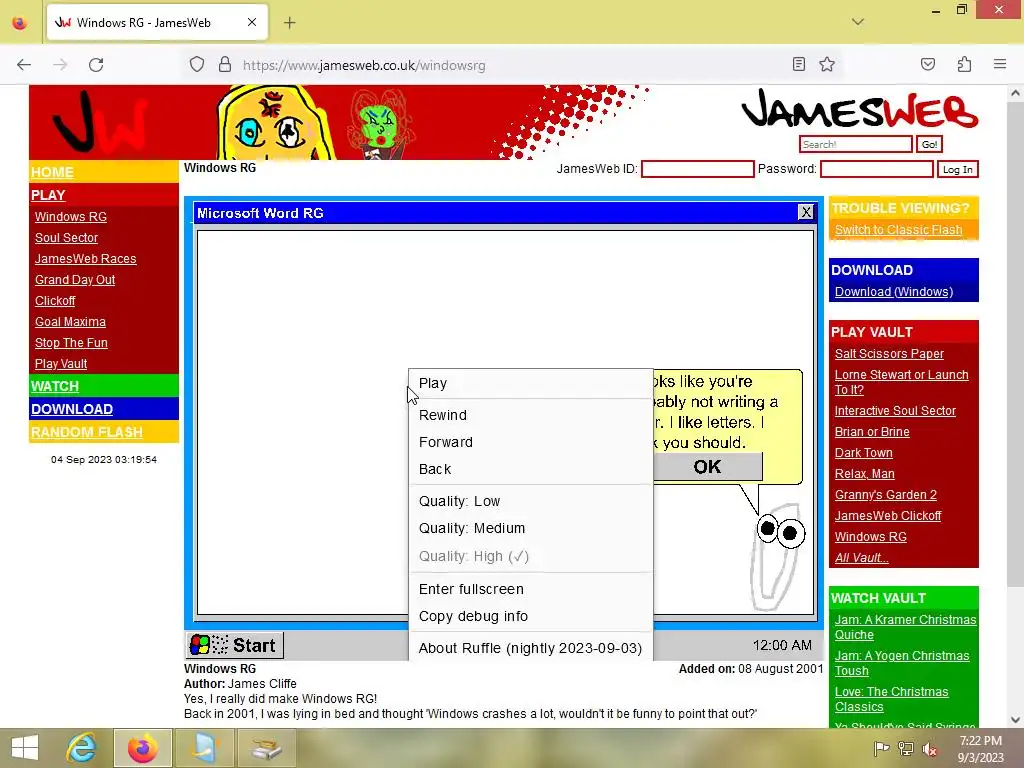Viewport: 1024px width, 768px height.
Task: Open the extensions puzzle icon
Action: click(x=964, y=64)
